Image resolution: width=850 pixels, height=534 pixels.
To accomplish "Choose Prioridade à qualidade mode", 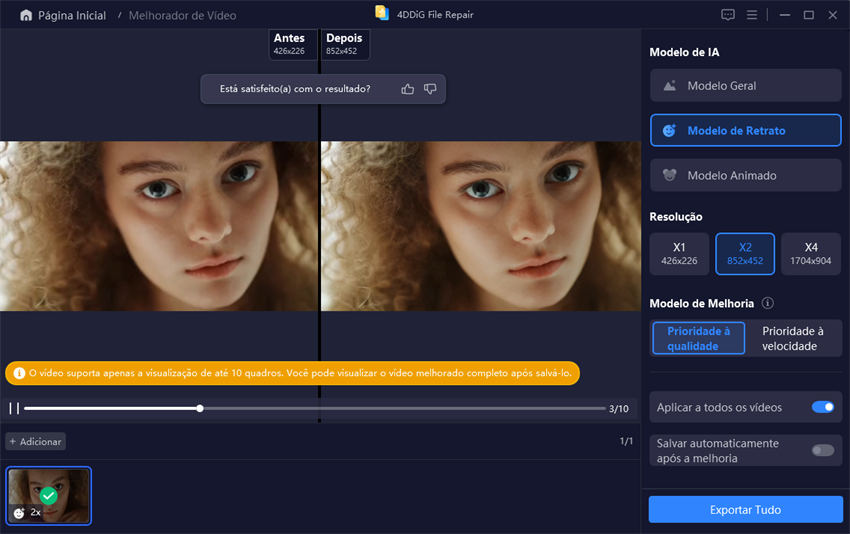I will click(699, 338).
